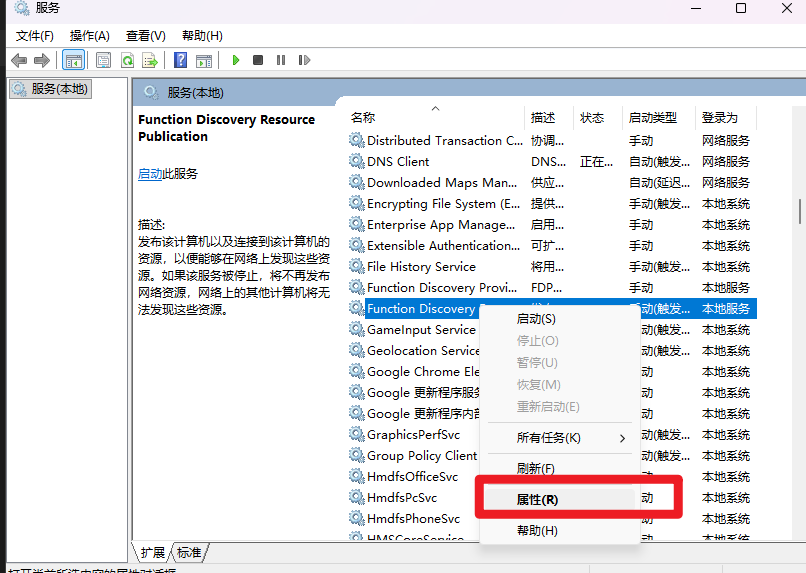This screenshot has height=573, width=806.
Task: Click the export list toolbar icon
Action: (150, 60)
